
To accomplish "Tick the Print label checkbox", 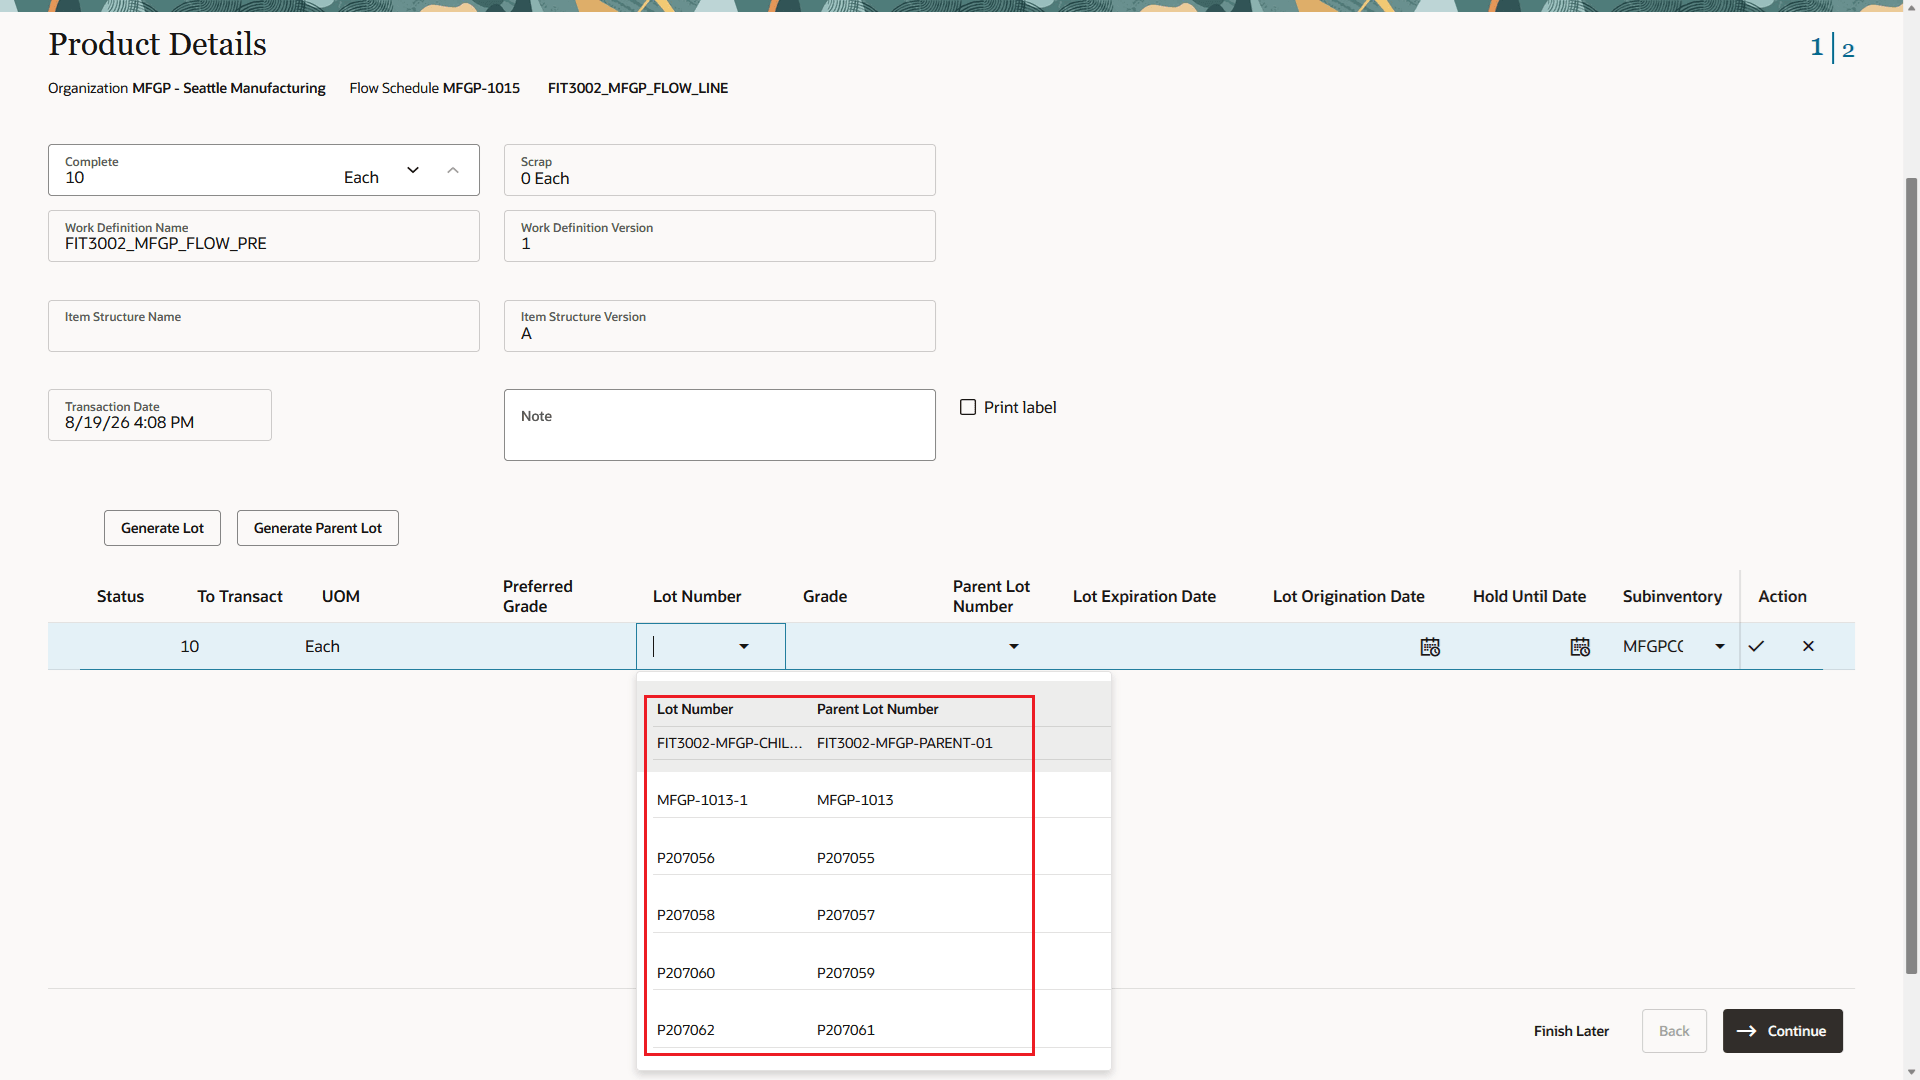I will click(968, 407).
